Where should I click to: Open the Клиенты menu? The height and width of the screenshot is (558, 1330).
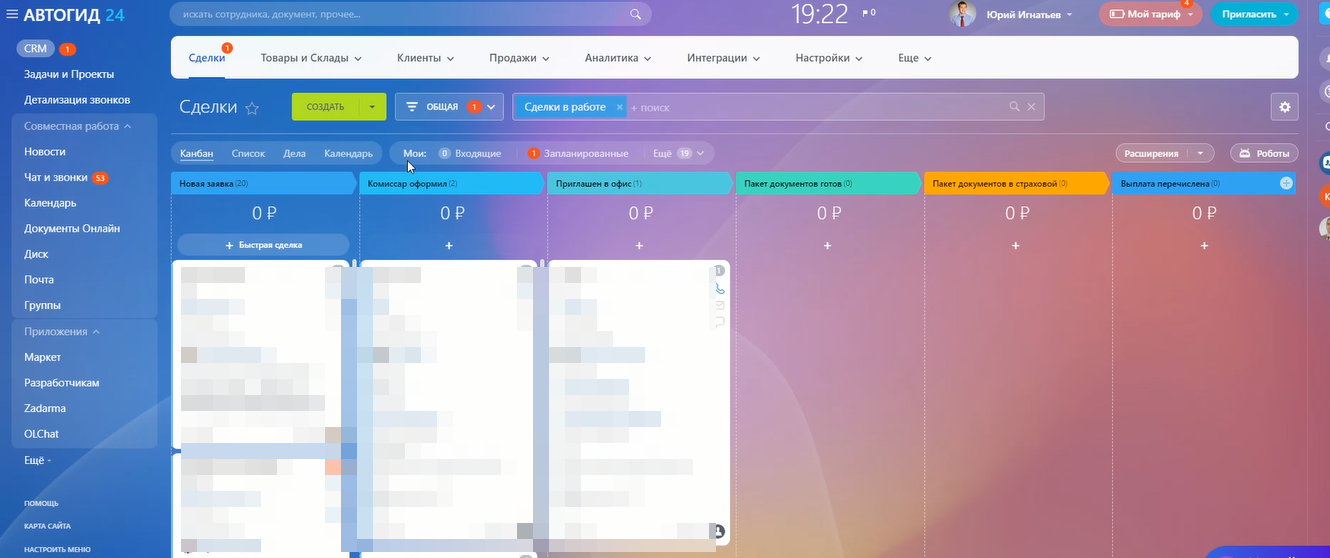click(x=425, y=58)
